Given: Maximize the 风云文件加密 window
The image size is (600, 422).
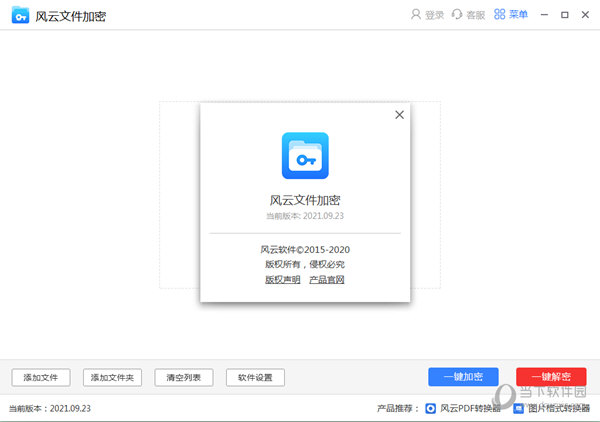Looking at the screenshot, I should tap(564, 15).
